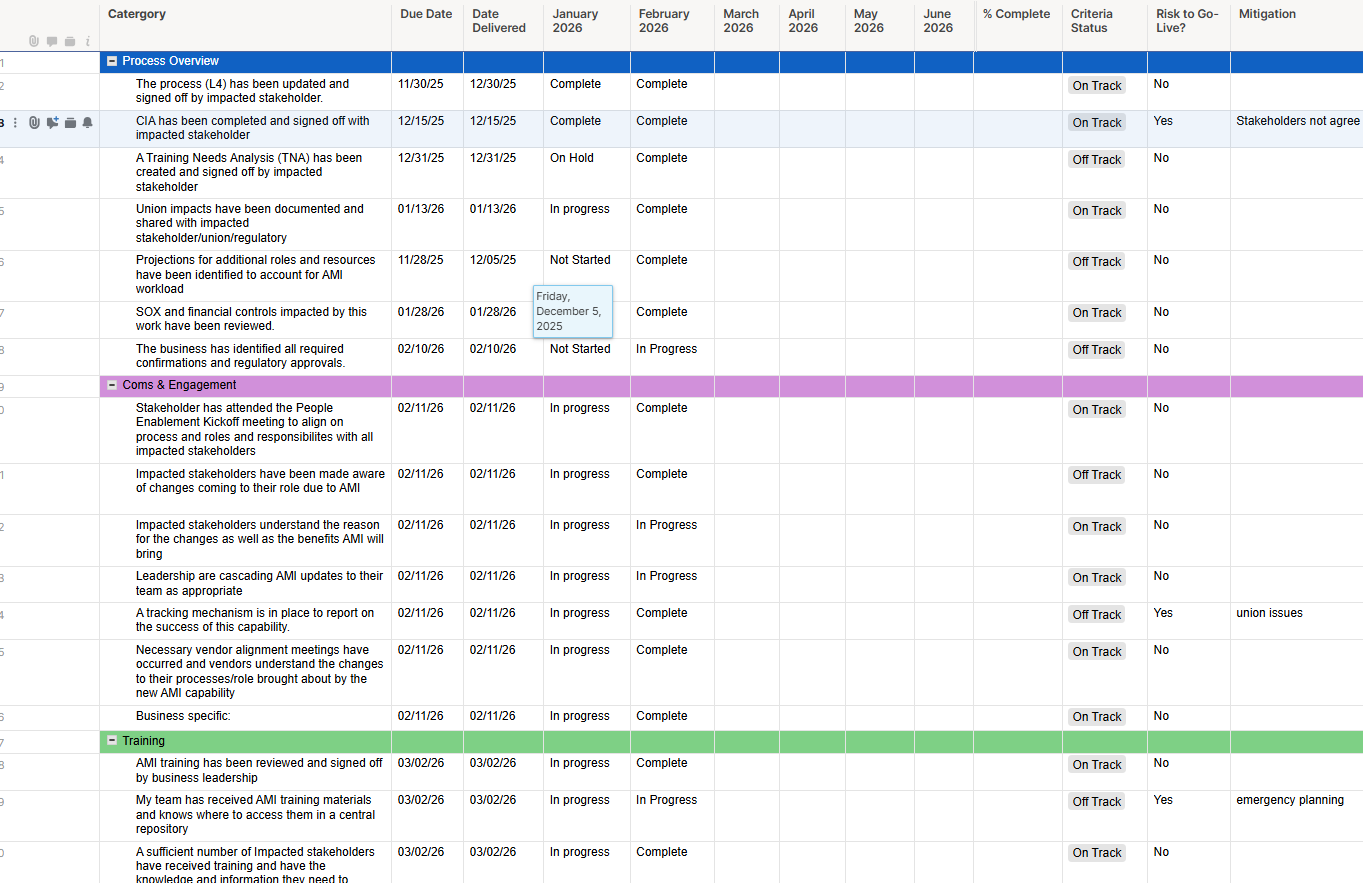Select 'Yes' risk cell in CIA row
Viewport: 1363px width, 883px height.
pyautogui.click(x=1189, y=129)
